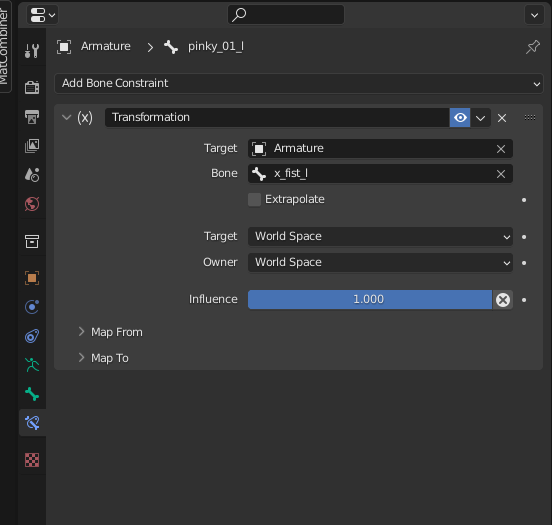This screenshot has height=525, width=552.
Task: Clear the Target Armature field
Action: click(x=501, y=149)
